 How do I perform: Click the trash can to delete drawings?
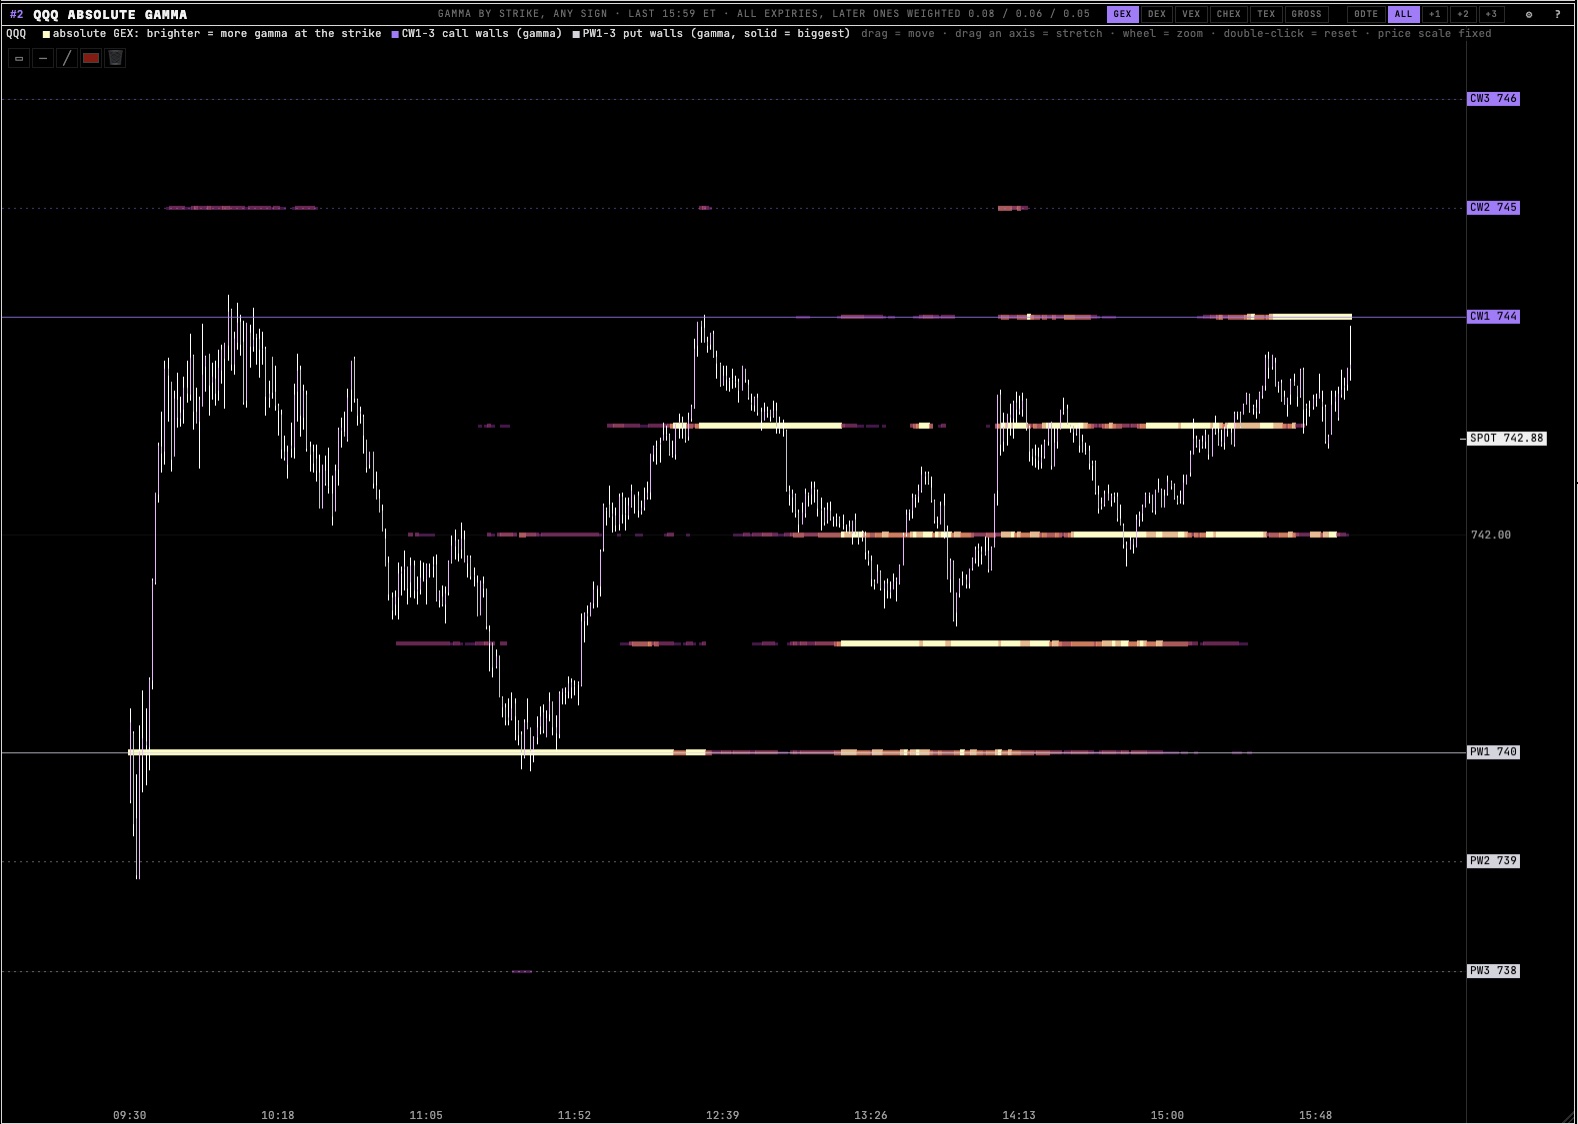tap(115, 58)
